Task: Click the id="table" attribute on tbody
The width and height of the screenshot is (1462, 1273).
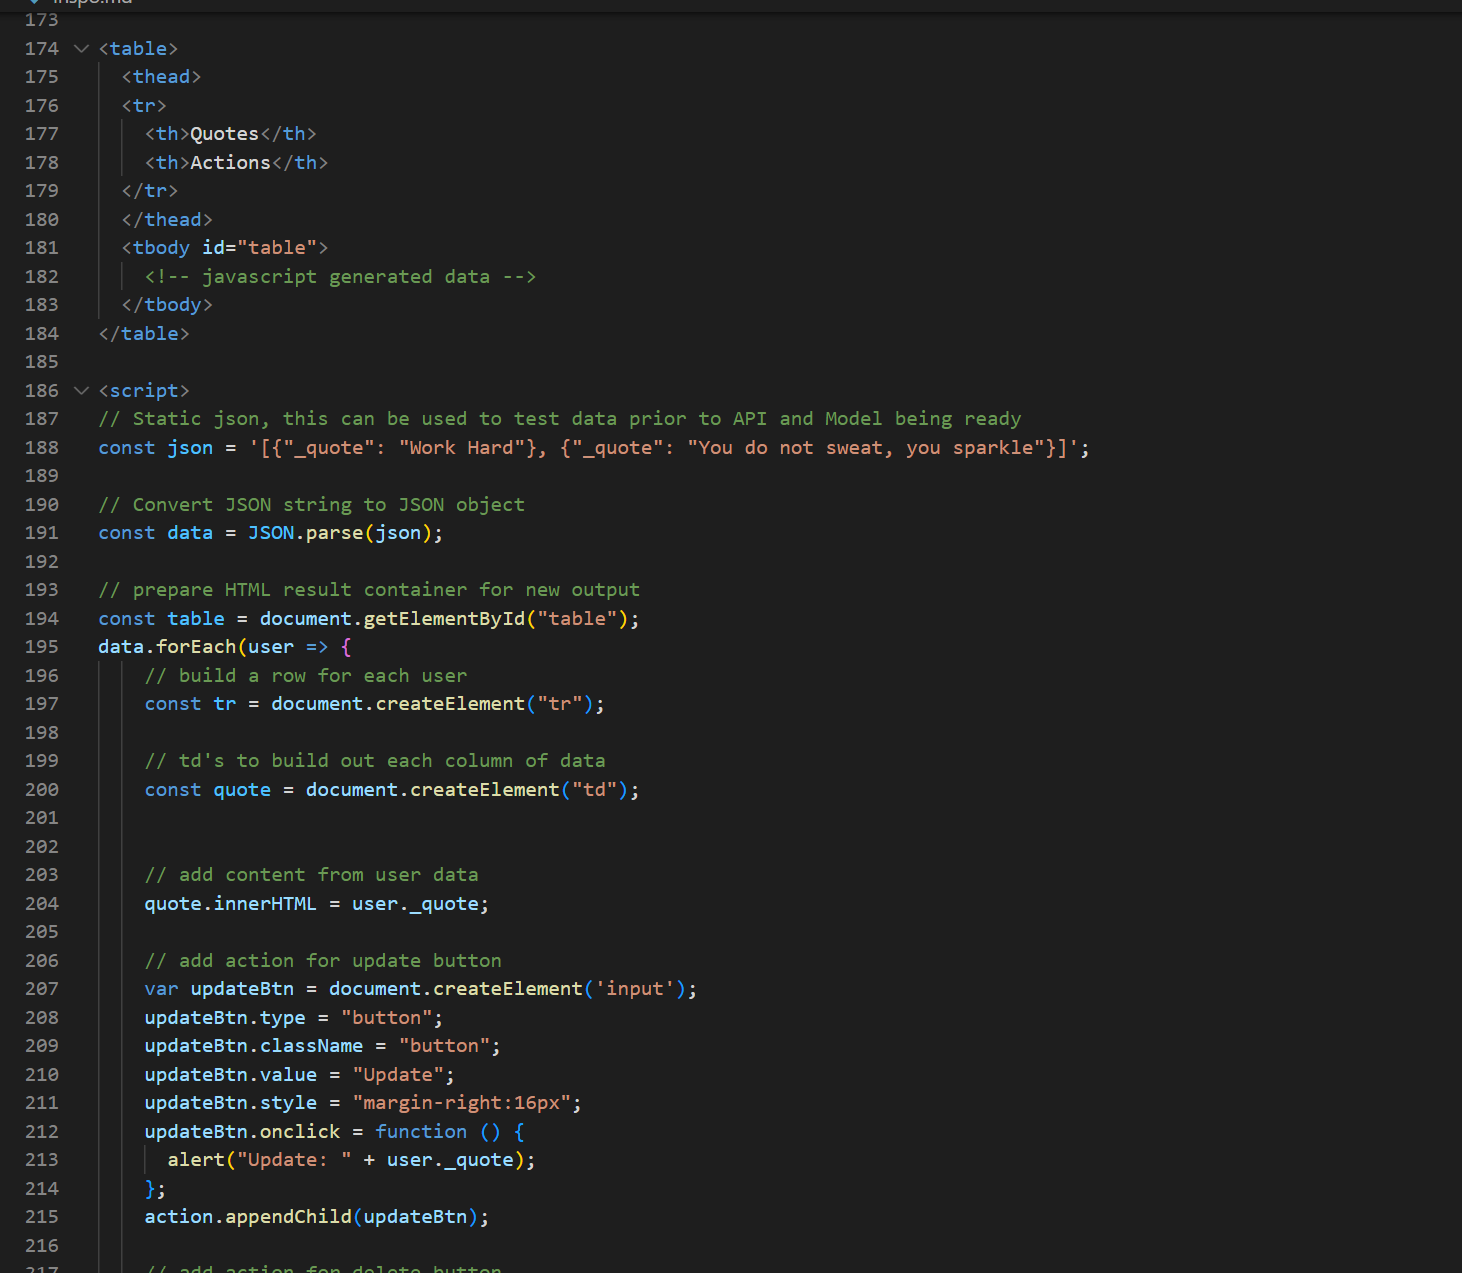Action: [259, 247]
